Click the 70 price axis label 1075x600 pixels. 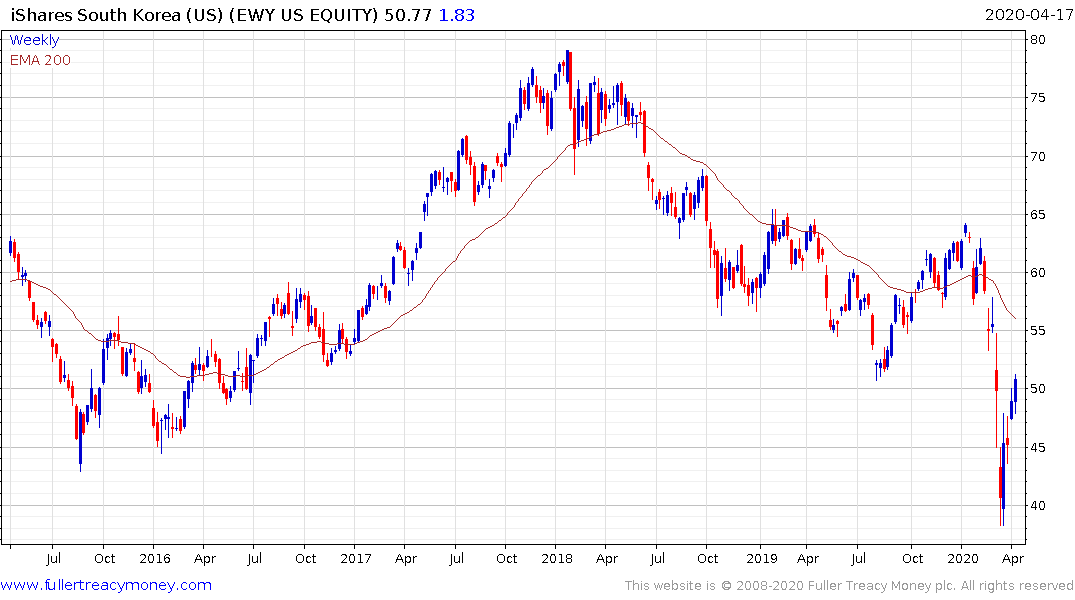point(1037,156)
